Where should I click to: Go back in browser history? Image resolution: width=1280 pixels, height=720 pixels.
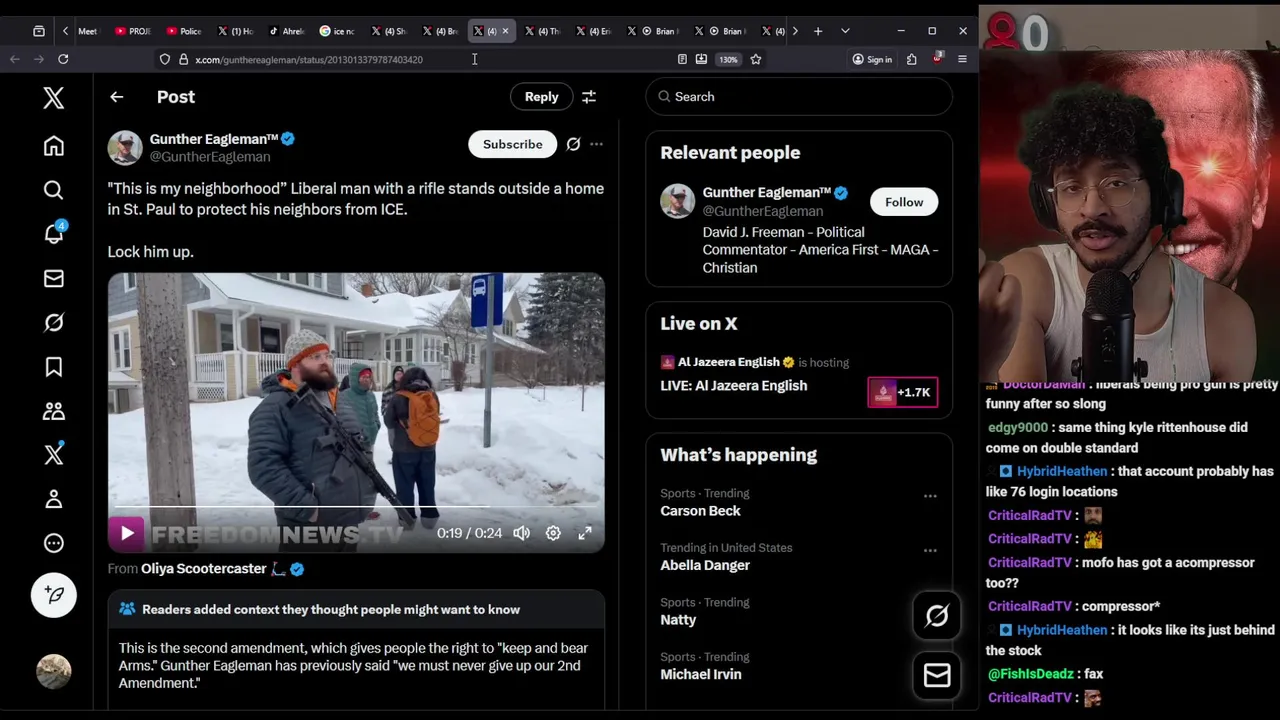pyautogui.click(x=15, y=60)
